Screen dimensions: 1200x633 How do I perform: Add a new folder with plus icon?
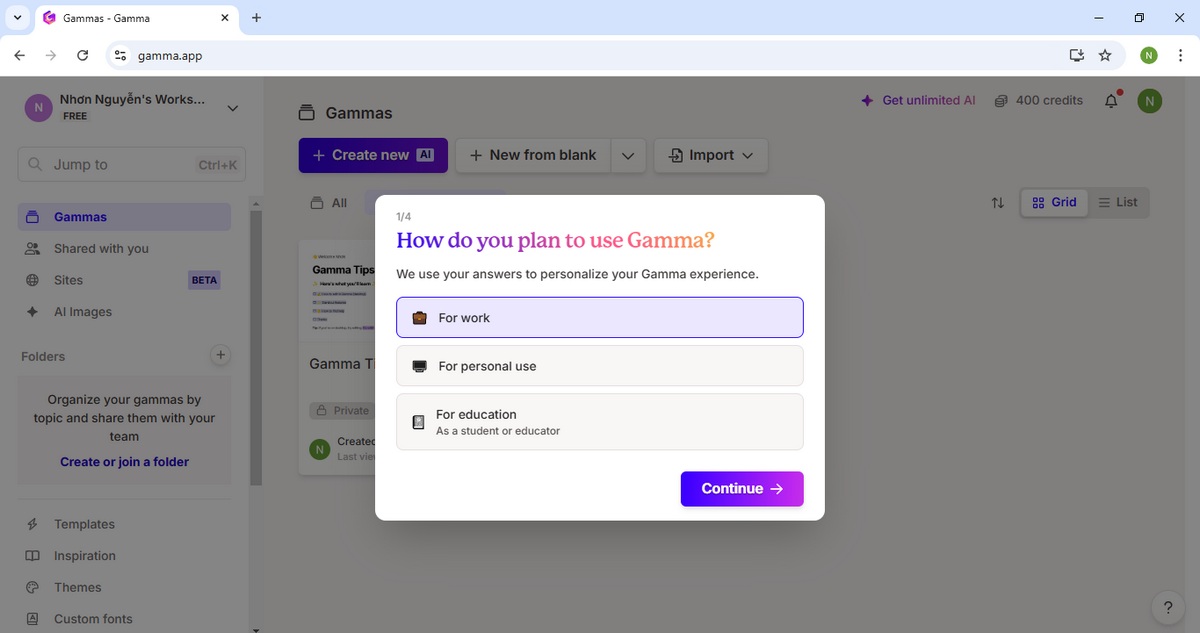tap(221, 355)
